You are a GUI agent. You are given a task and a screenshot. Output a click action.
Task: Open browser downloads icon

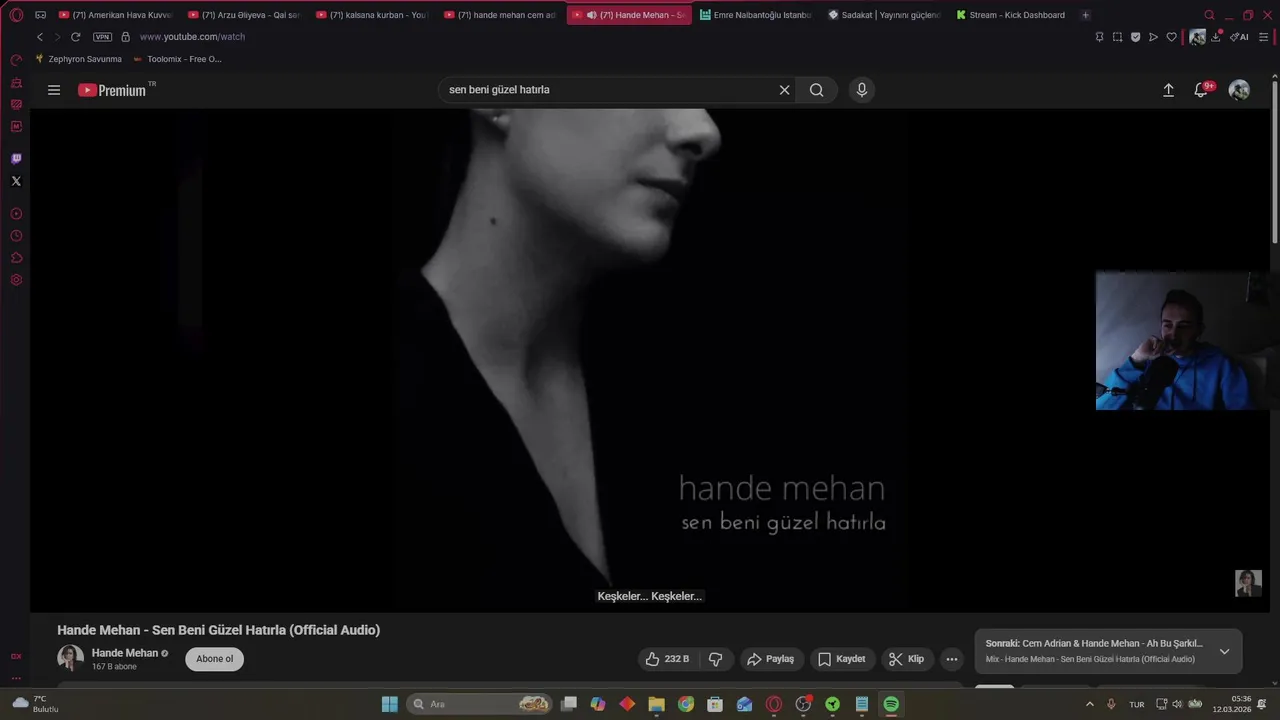pyautogui.click(x=1216, y=37)
